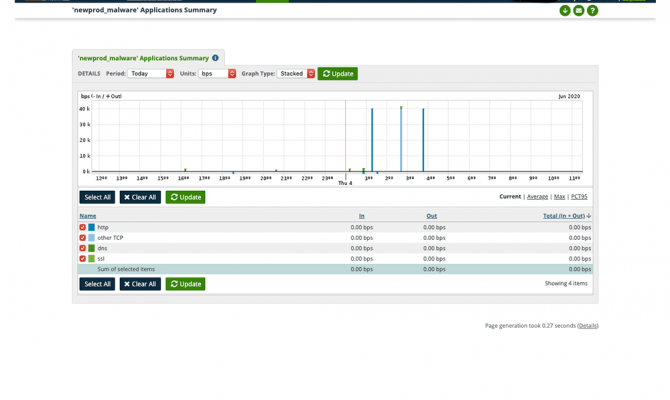670x400 pixels.
Task: Uncheck the ssl checkbox
Action: point(82,259)
